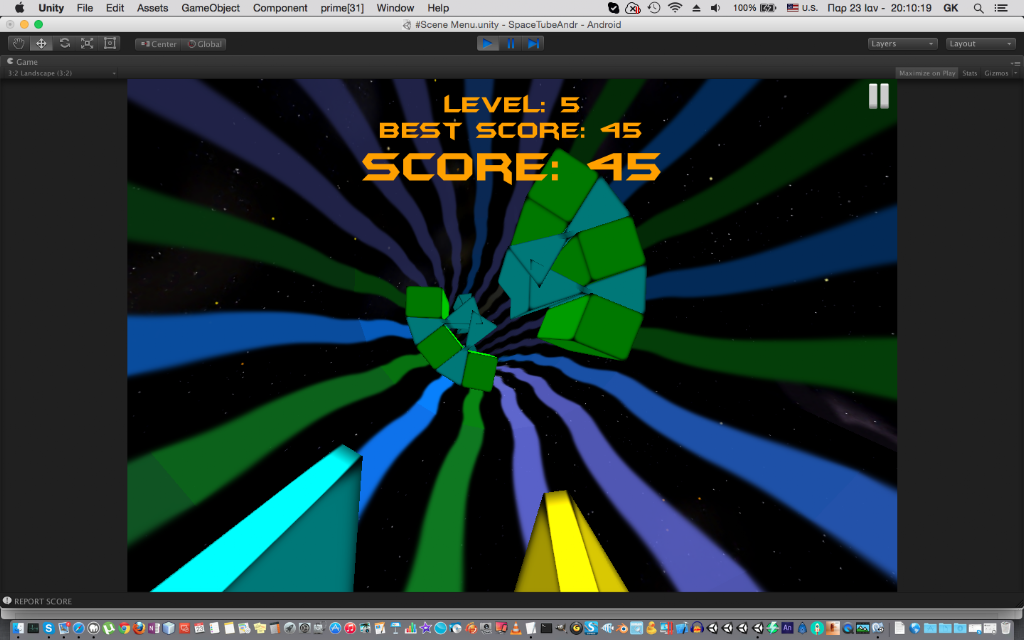The width and height of the screenshot is (1024, 640).
Task: Open the Layout dropdown
Action: point(980,44)
